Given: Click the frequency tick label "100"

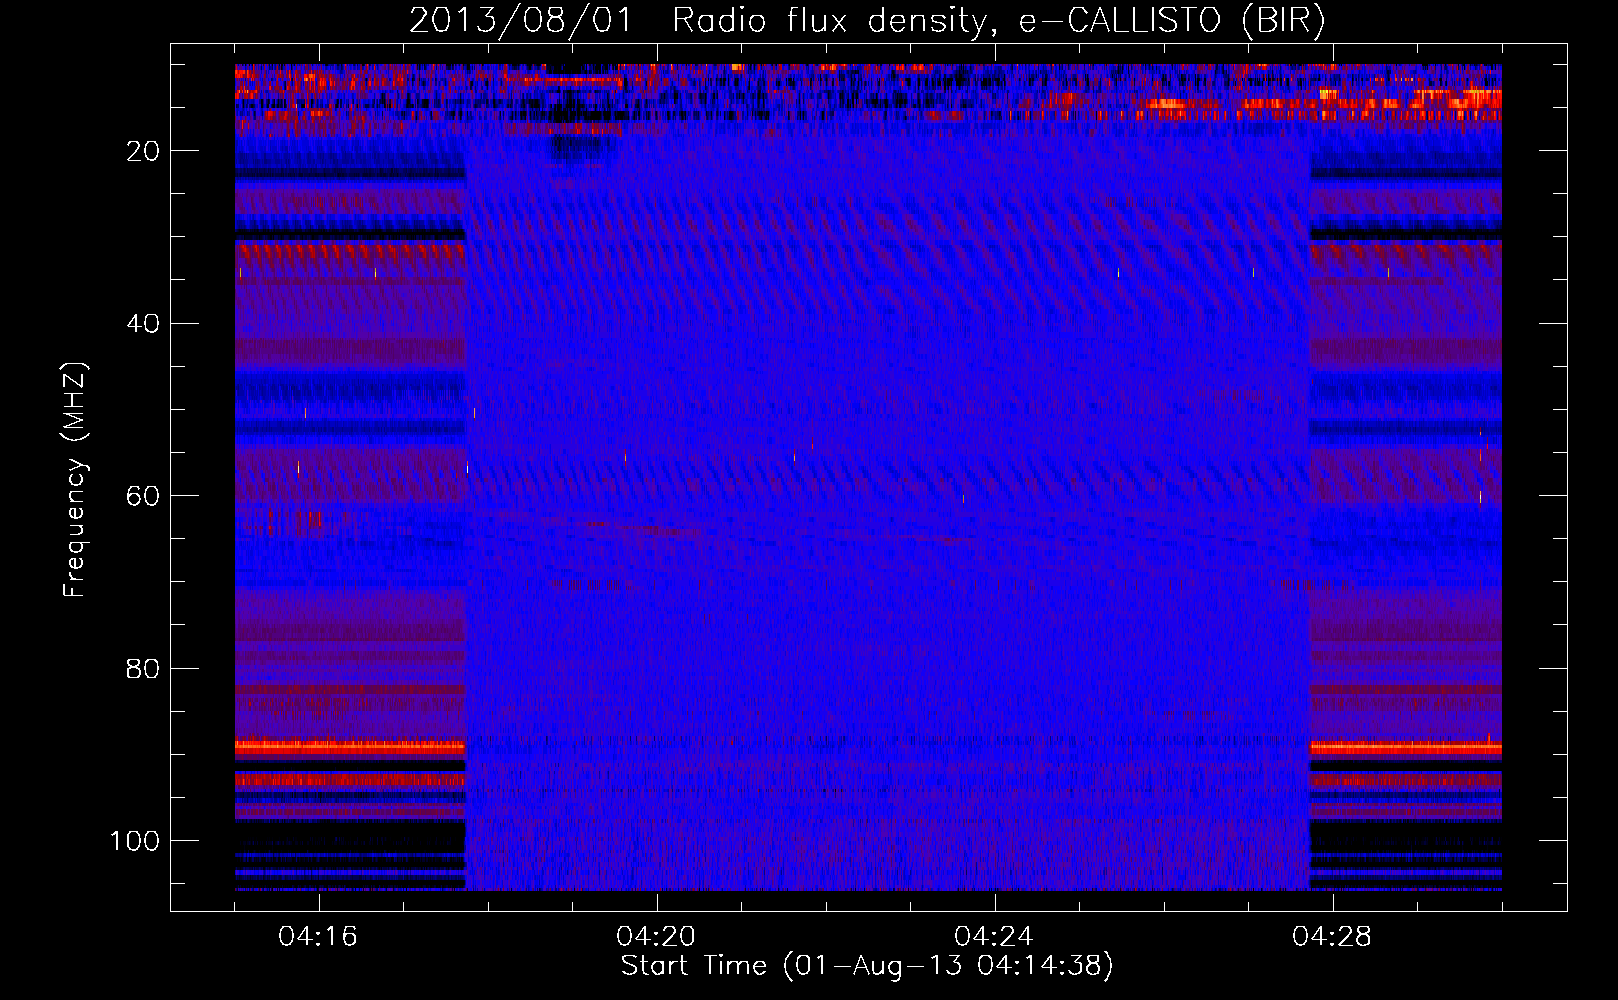Looking at the screenshot, I should point(135,841).
